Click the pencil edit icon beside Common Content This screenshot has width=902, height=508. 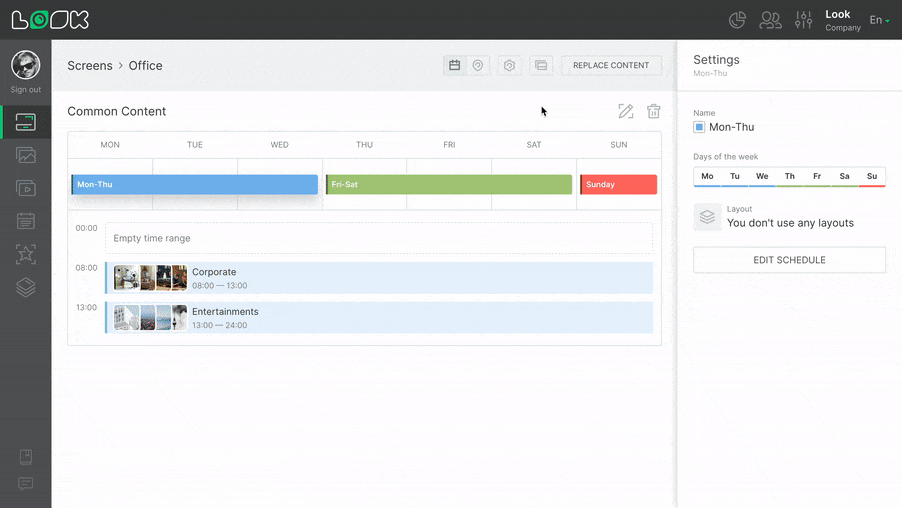(x=626, y=112)
